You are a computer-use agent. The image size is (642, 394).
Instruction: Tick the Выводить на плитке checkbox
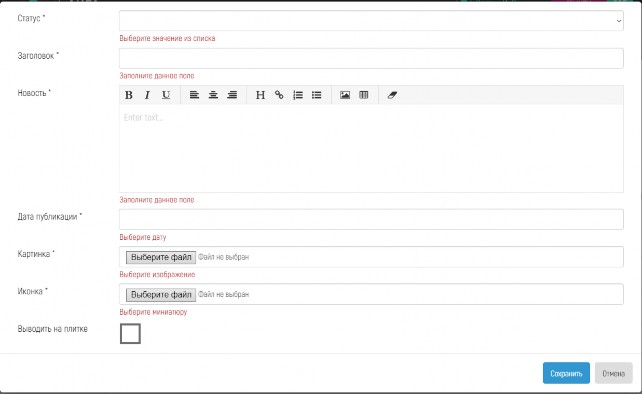pyautogui.click(x=130, y=333)
